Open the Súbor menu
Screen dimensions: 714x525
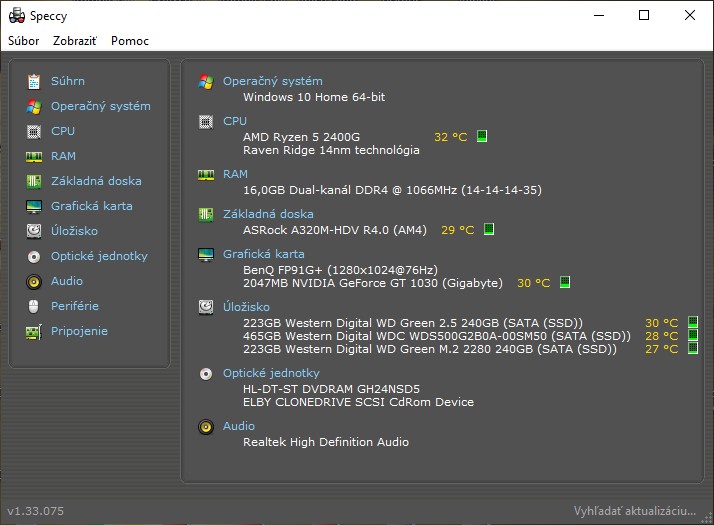pos(24,41)
